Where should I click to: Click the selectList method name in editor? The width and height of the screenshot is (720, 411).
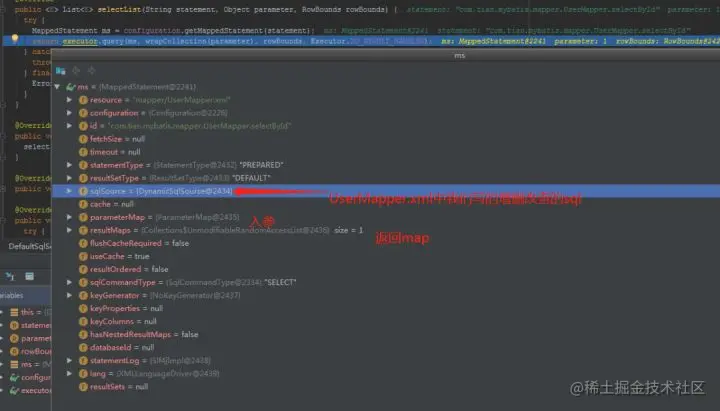[117, 9]
